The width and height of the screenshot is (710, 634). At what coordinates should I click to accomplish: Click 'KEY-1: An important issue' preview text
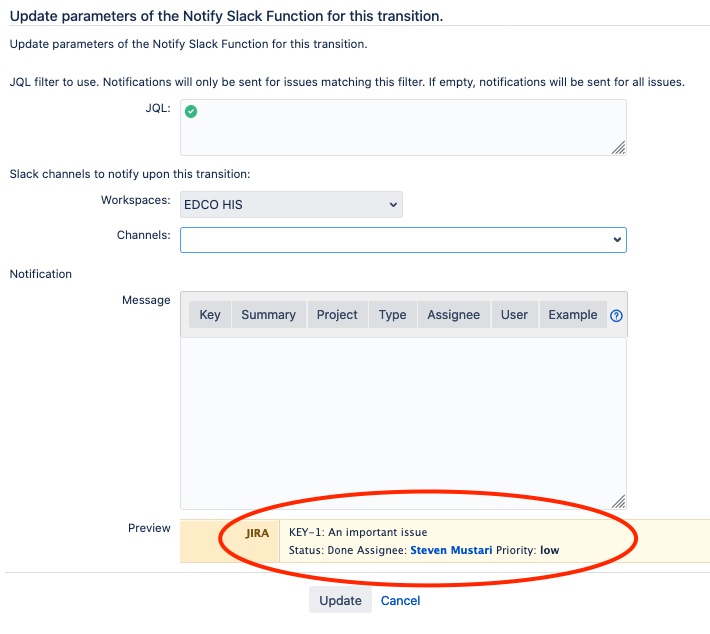tap(358, 532)
